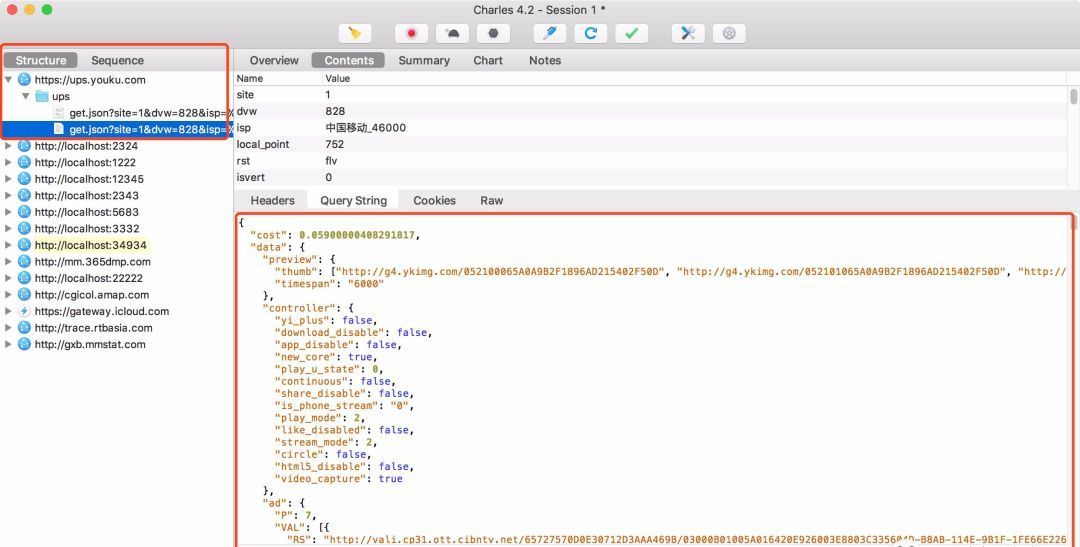Screen dimensions: 1080x547
Task: Collapse the https://ups.youku.com tree node
Action: point(9,79)
